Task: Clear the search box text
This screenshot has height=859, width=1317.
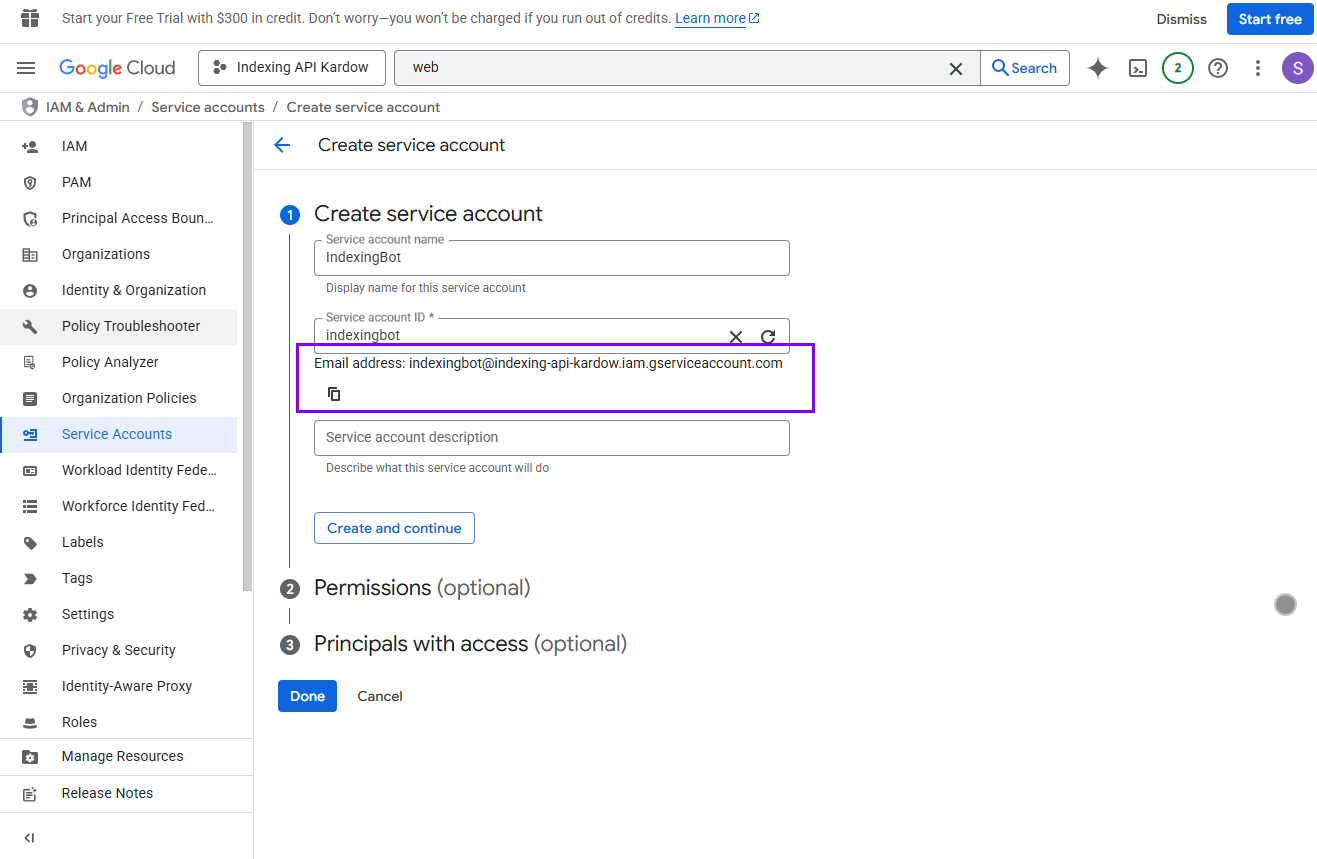Action: [956, 68]
